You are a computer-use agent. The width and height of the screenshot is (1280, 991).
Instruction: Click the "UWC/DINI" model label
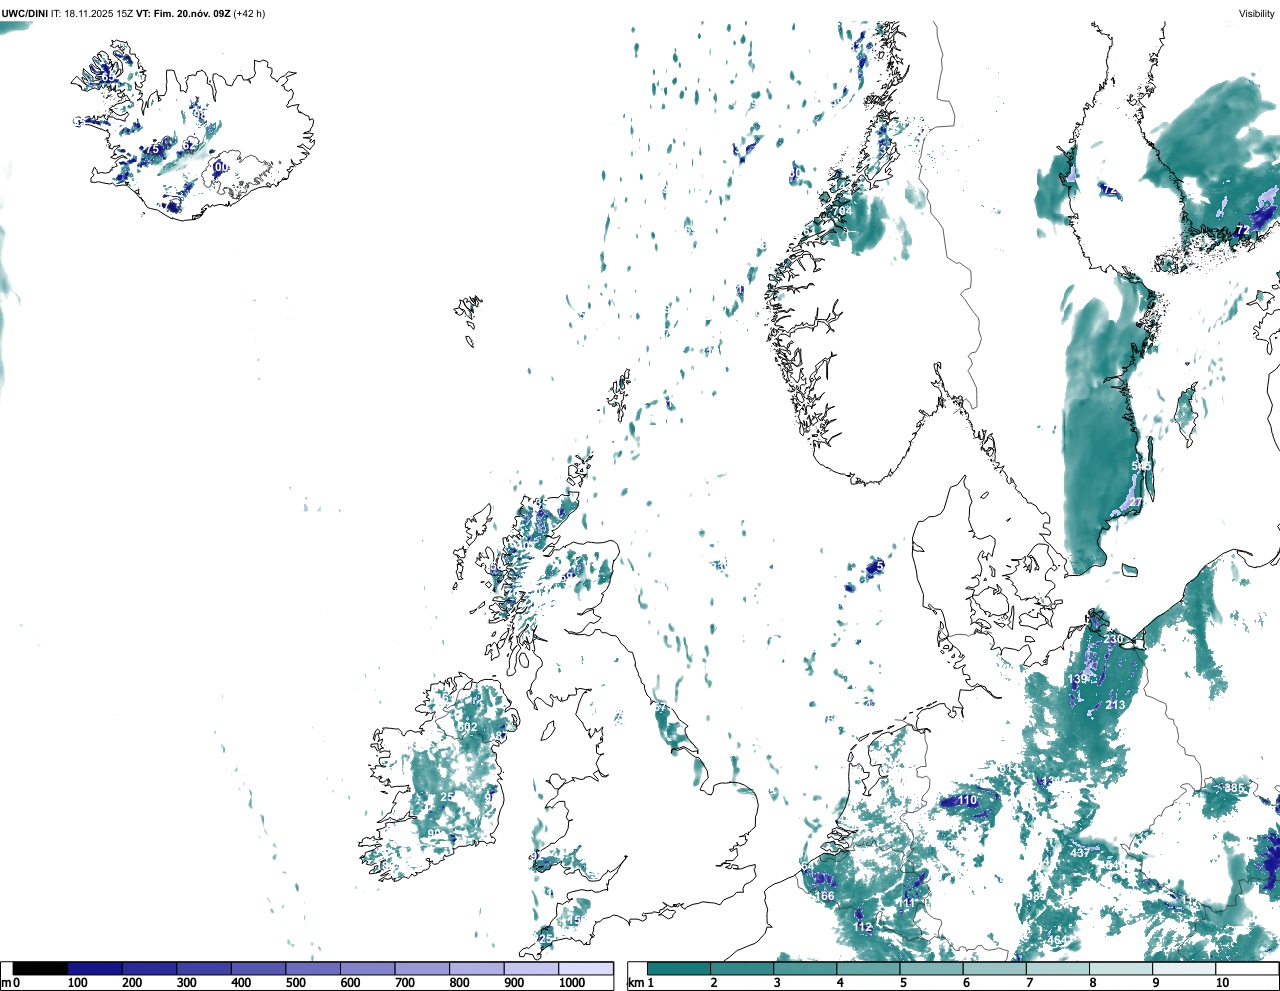pyautogui.click(x=24, y=14)
